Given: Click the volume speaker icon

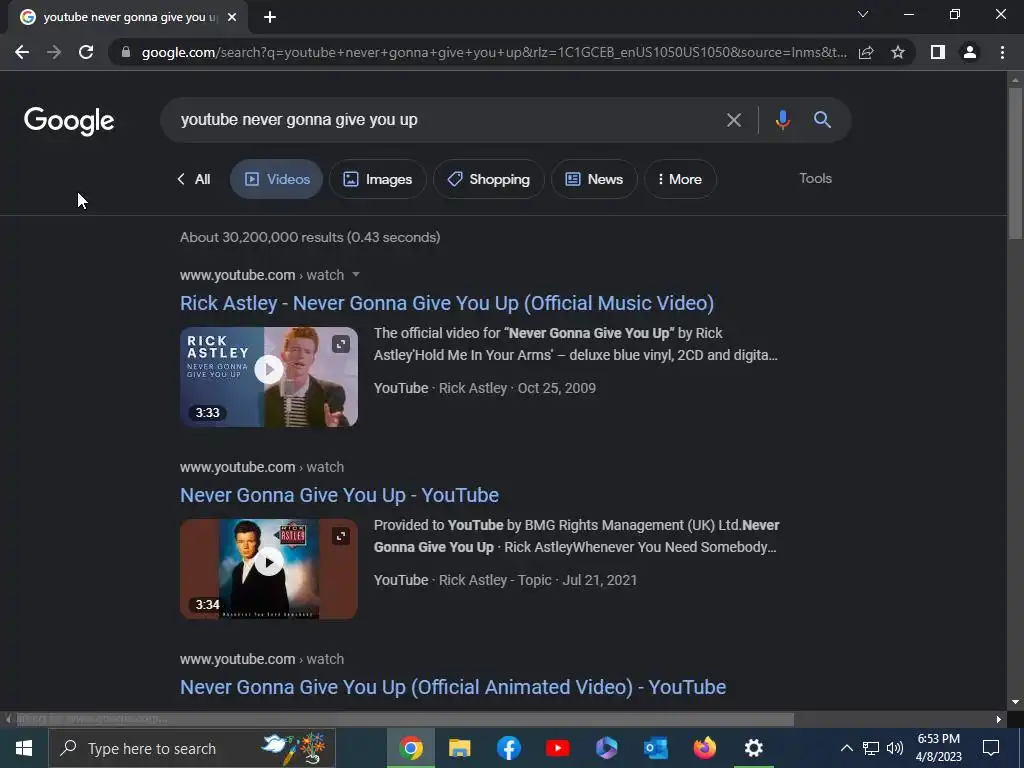Looking at the screenshot, I should (x=895, y=748).
